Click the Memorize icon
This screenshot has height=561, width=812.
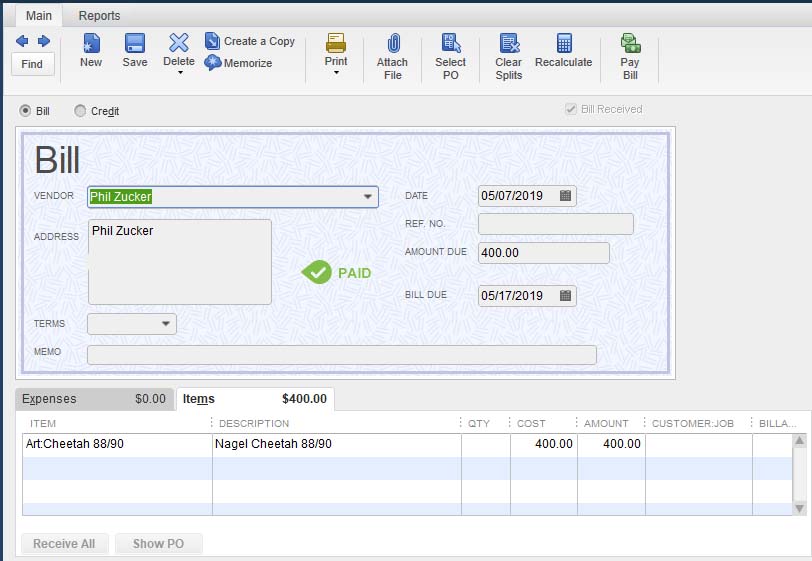213,63
